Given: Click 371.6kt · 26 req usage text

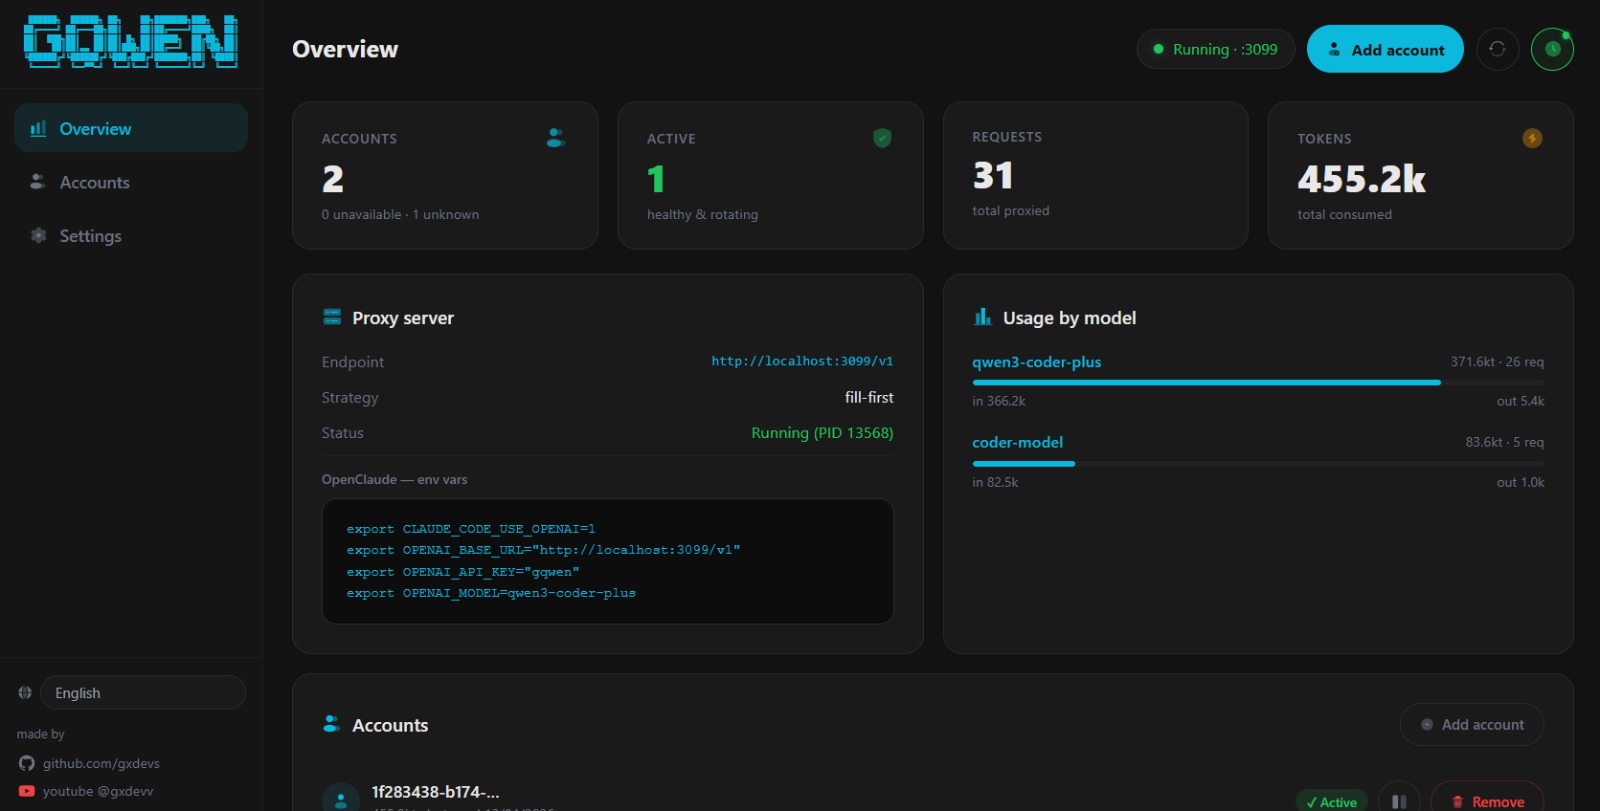Looking at the screenshot, I should tap(1497, 362).
